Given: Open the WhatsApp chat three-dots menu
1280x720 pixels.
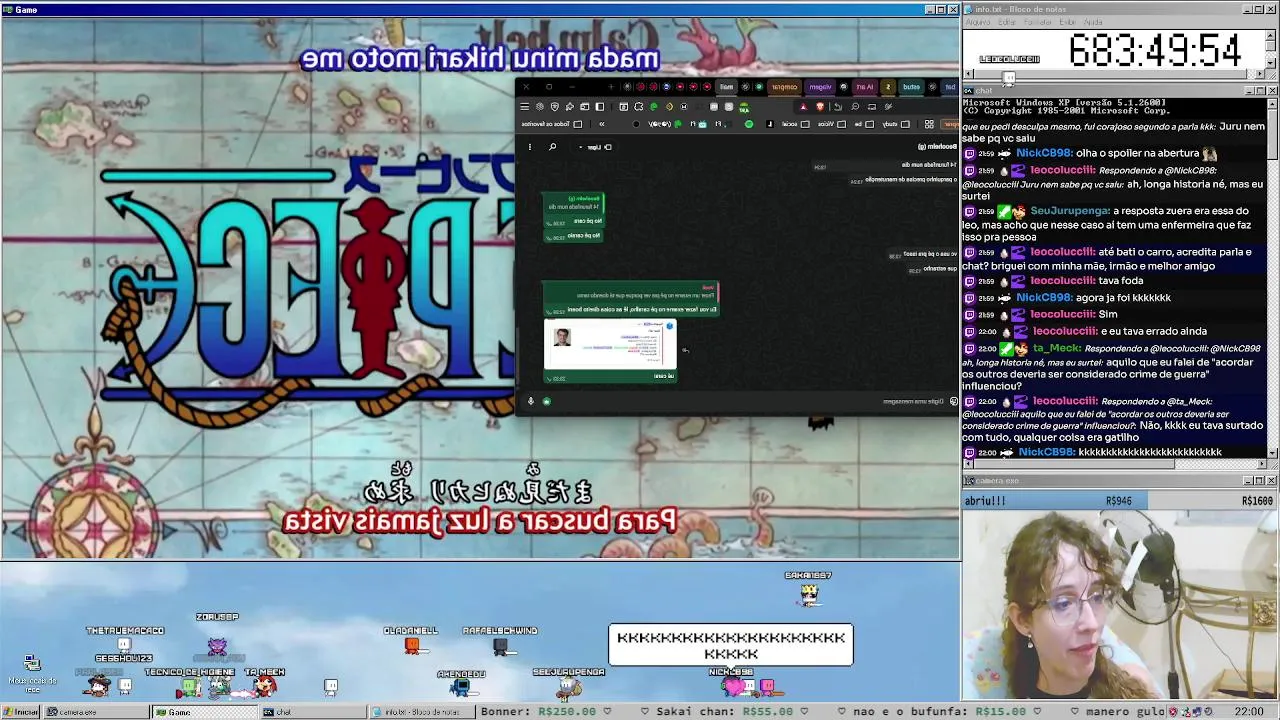Looking at the screenshot, I should coord(530,147).
